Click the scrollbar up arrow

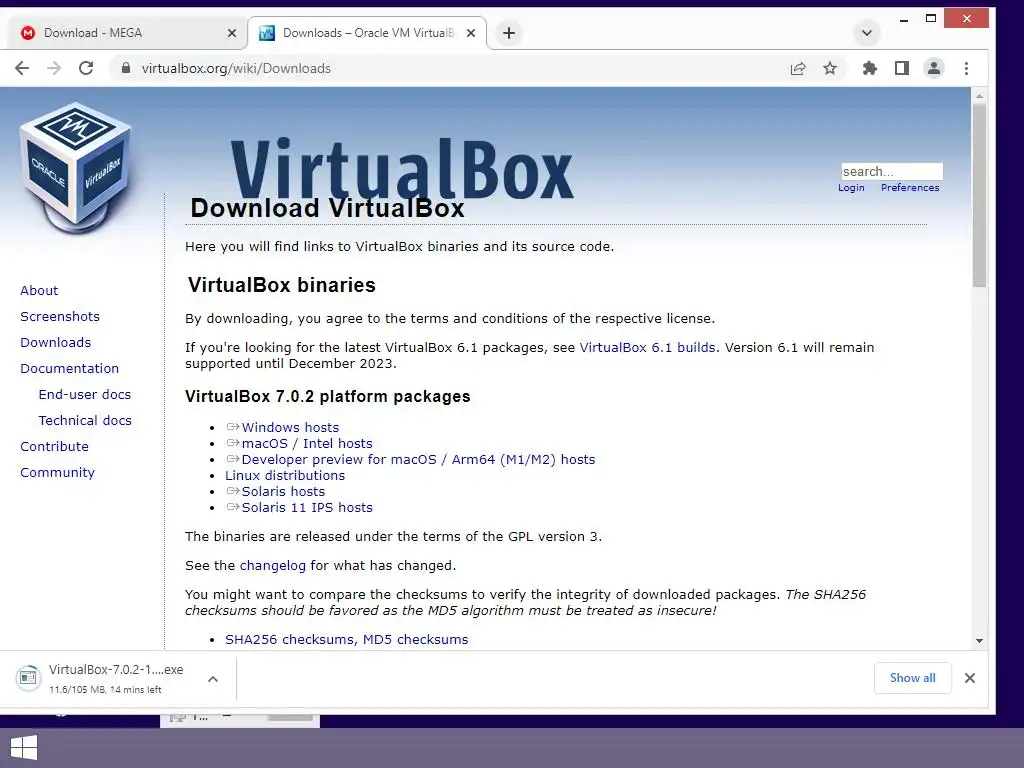(979, 96)
